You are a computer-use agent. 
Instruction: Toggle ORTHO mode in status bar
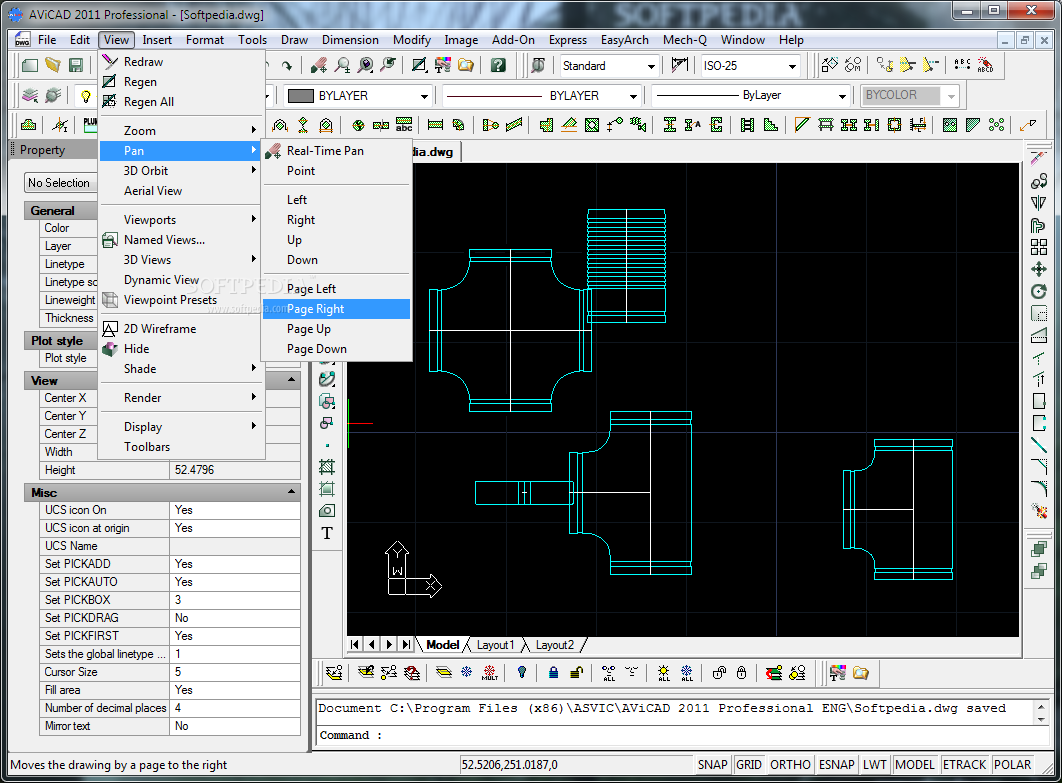coord(790,765)
